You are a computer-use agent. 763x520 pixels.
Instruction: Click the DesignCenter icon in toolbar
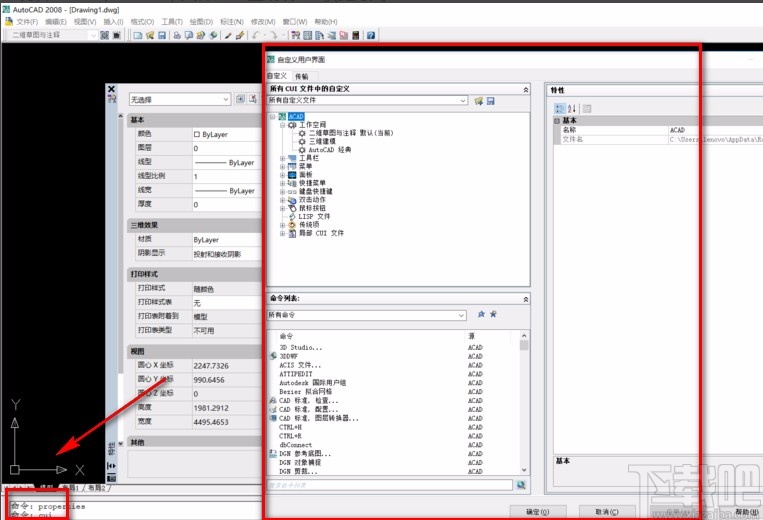tap(308, 35)
